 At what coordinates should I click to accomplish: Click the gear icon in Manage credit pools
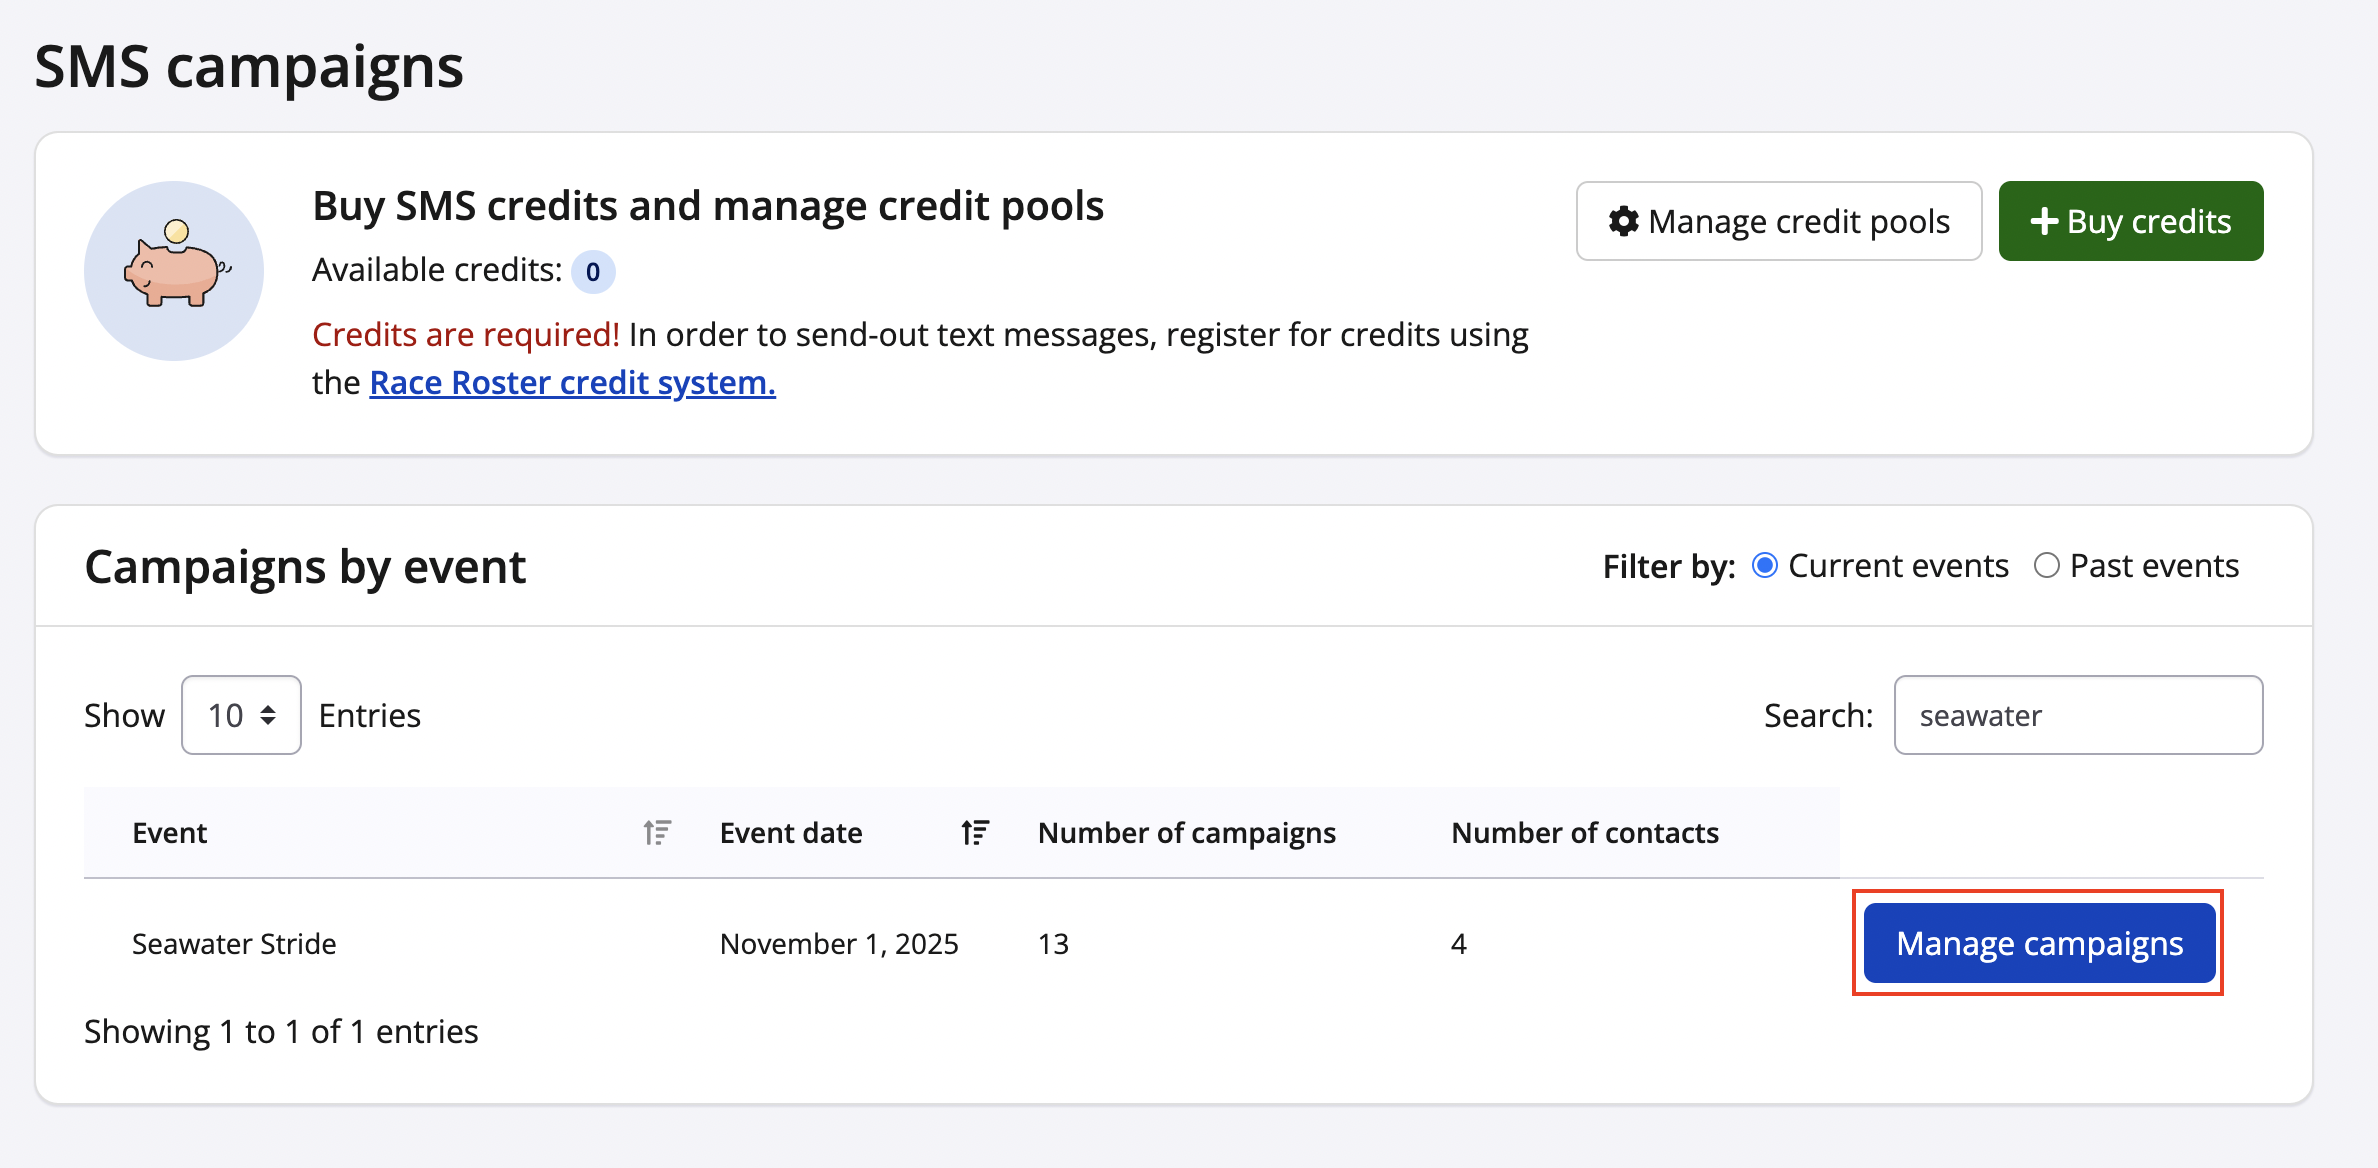[x=1623, y=221]
